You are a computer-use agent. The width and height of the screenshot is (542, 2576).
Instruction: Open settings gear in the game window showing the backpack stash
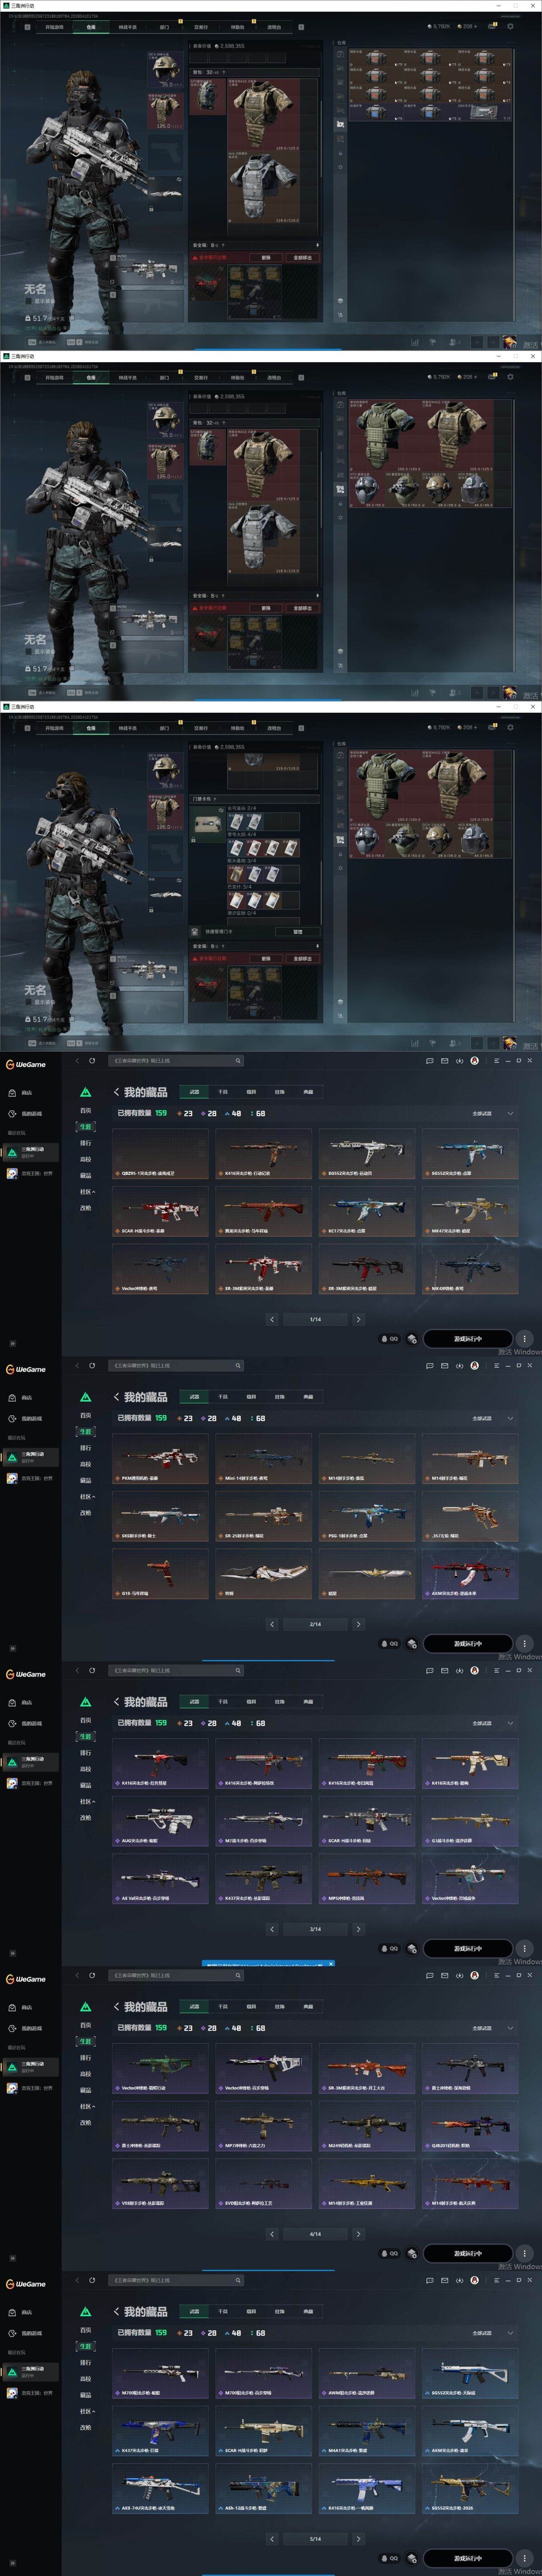tap(510, 26)
